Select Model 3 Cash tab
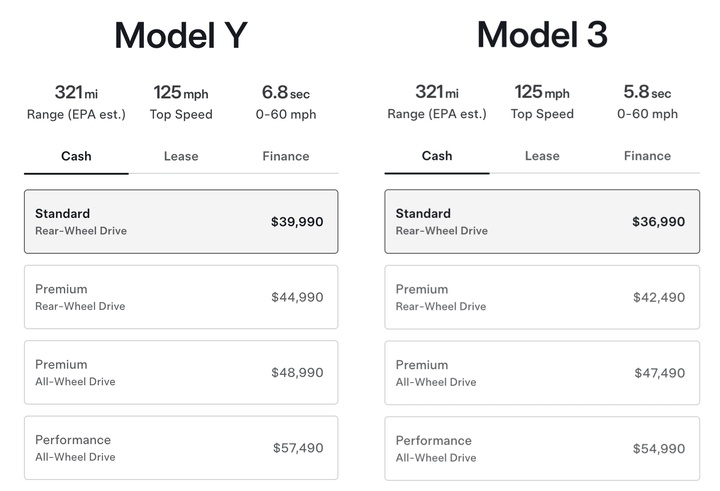 tap(437, 156)
